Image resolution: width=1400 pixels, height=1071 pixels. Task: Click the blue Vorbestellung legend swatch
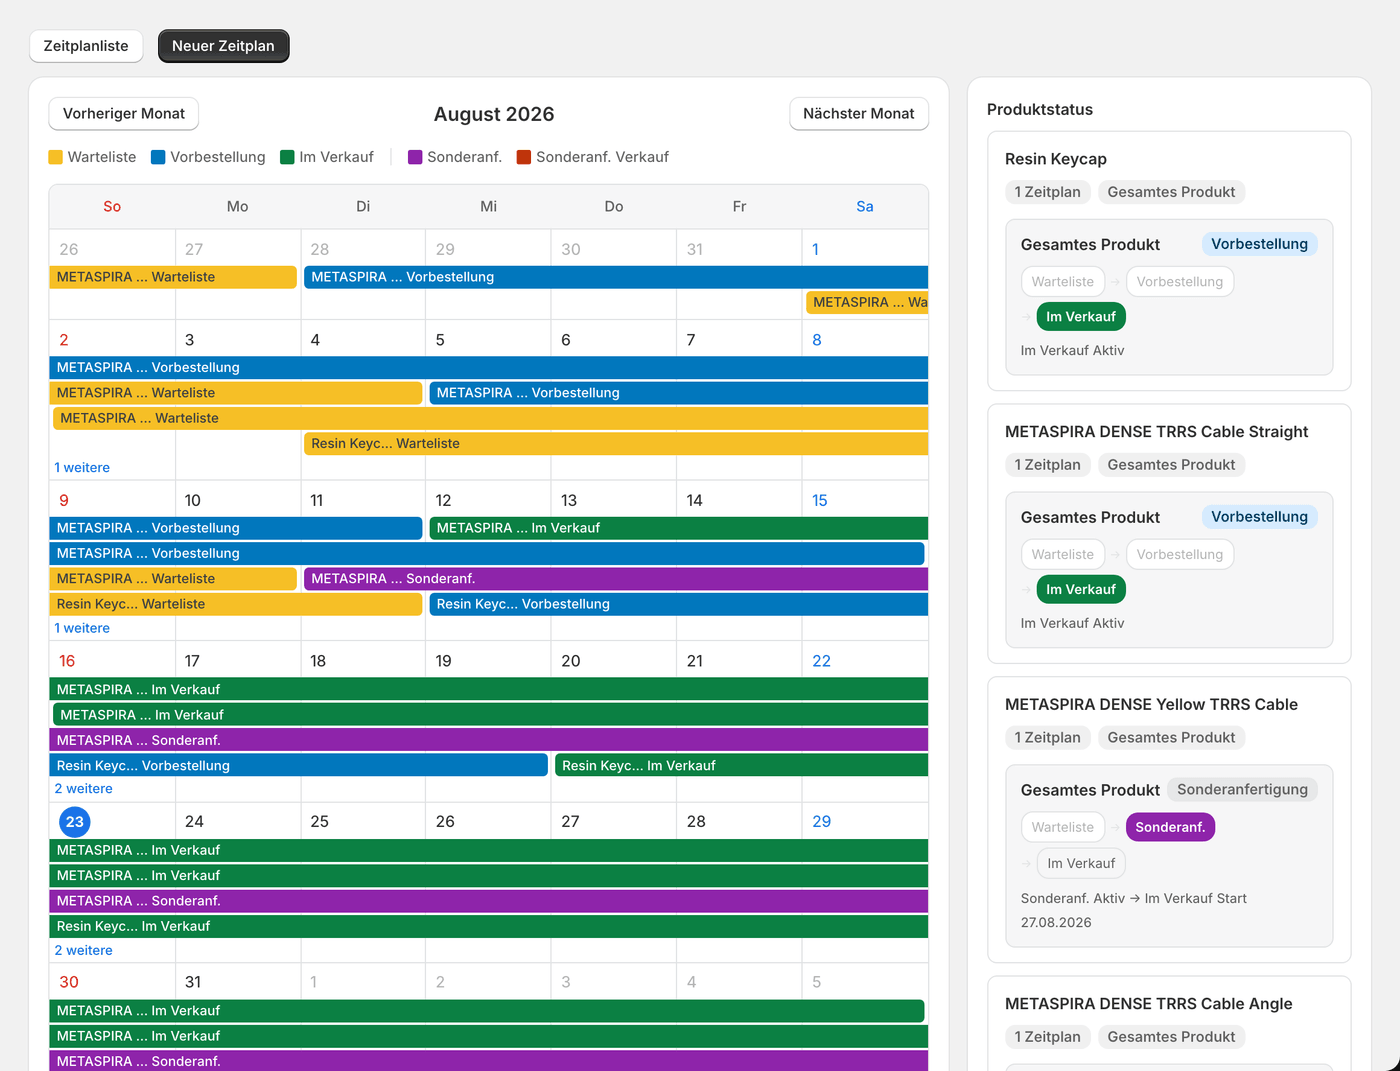pyautogui.click(x=158, y=157)
